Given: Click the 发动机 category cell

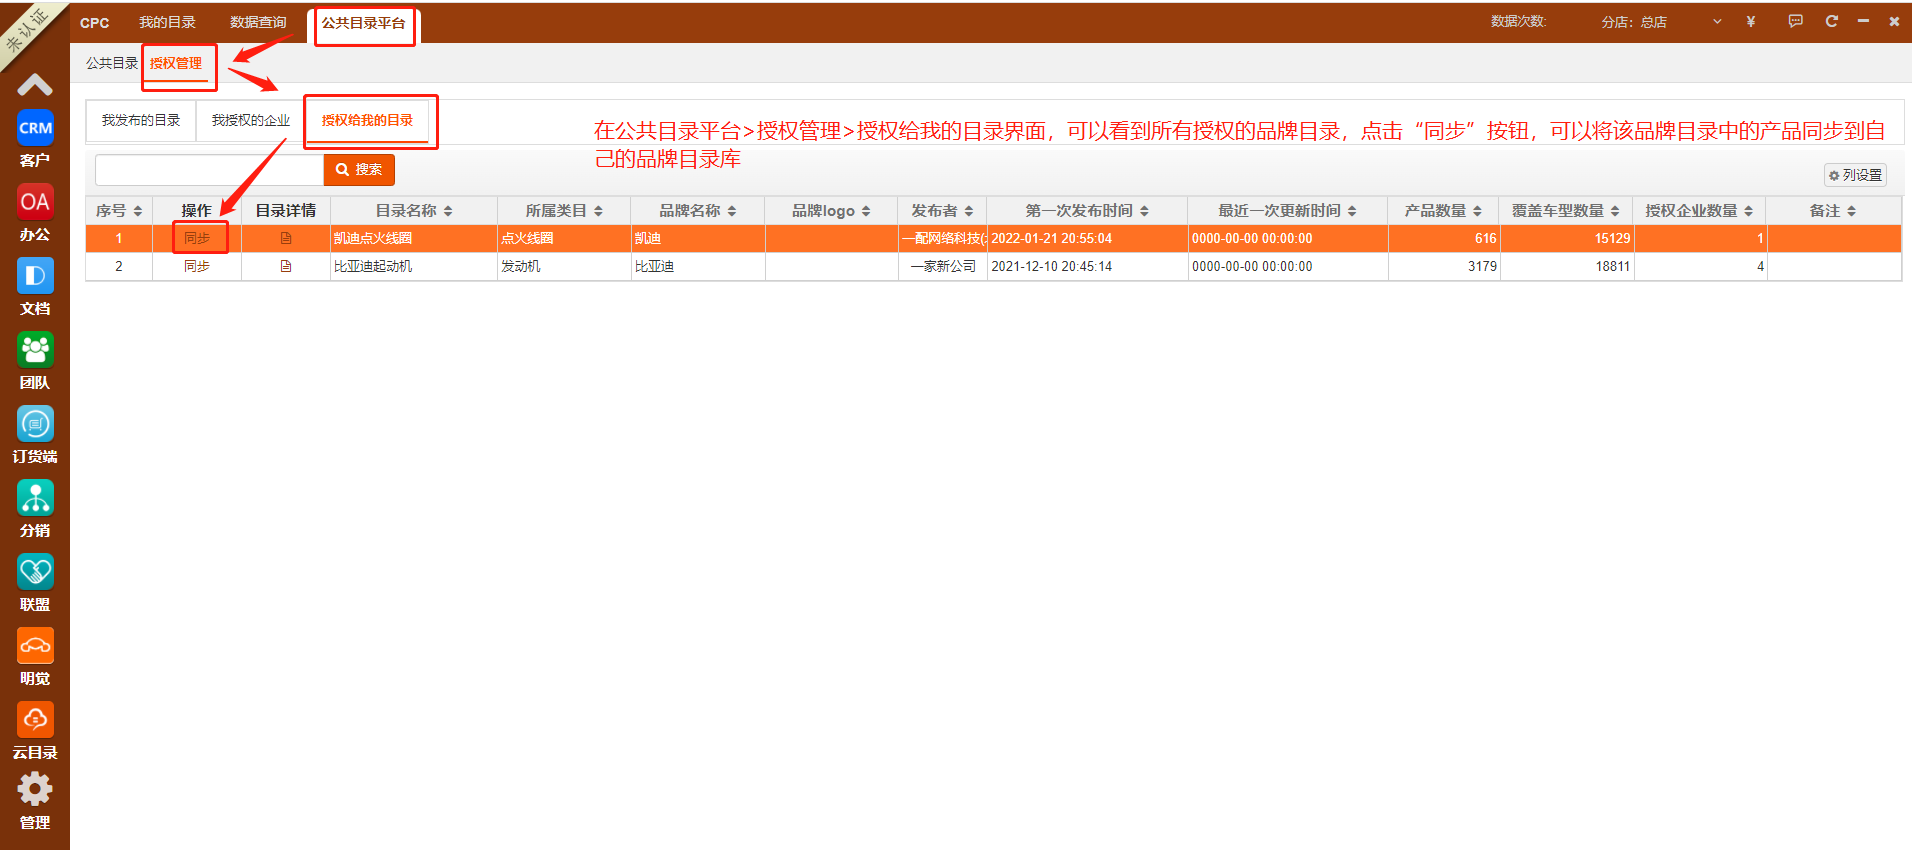Looking at the screenshot, I should (x=564, y=266).
